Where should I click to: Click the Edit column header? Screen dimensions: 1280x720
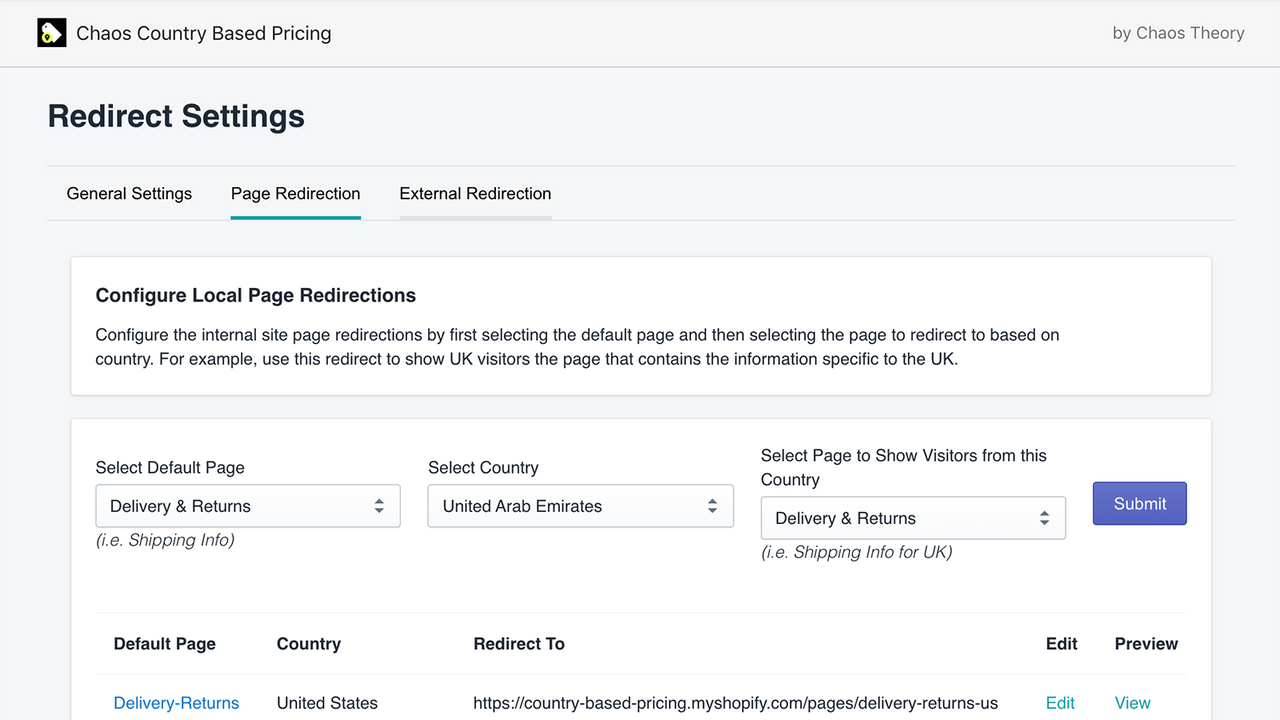pyautogui.click(x=1062, y=644)
